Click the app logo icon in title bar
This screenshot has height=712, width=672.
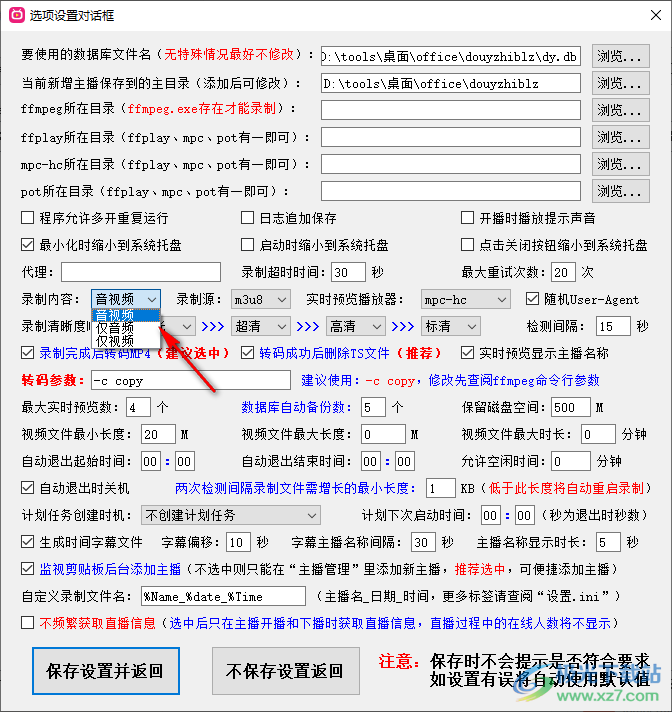click(17, 15)
